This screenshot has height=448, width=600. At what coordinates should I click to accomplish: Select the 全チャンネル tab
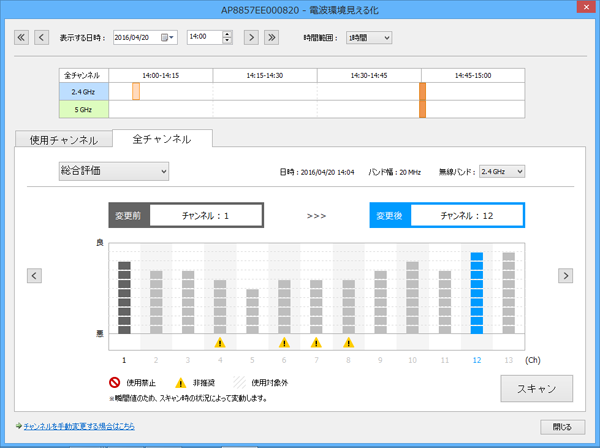pos(162,138)
